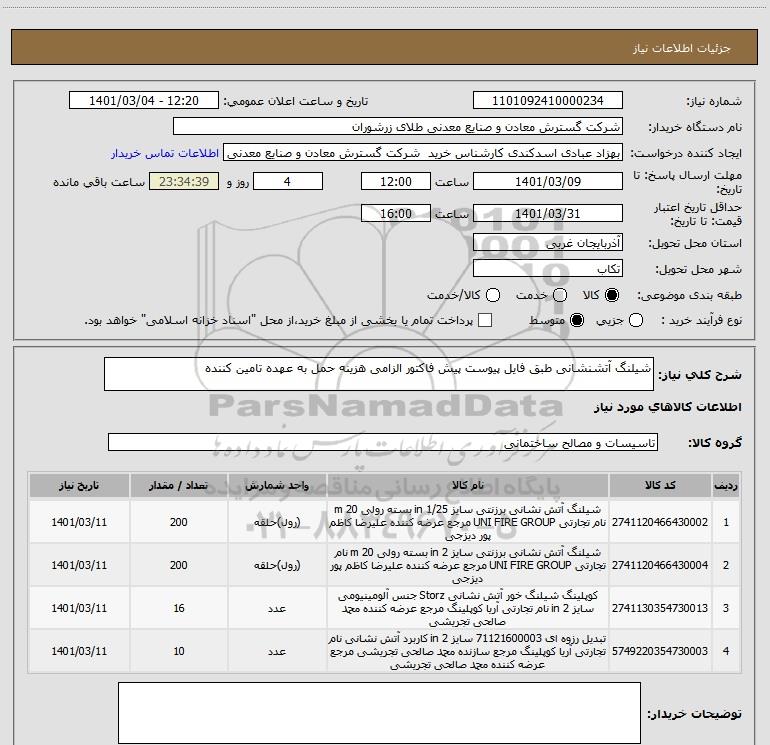770x745 pixels.
Task: Click the price validity date 1401/03/31
Action: point(548,213)
